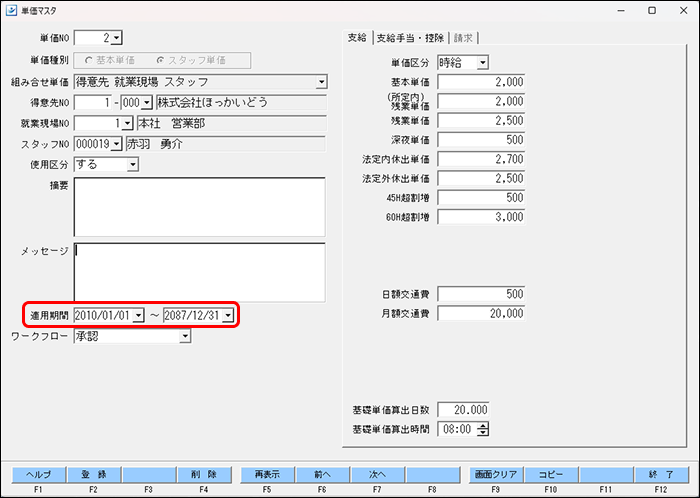Screen dimensions: 700x498
Task: Click the メッセージ text area
Action: pos(200,272)
